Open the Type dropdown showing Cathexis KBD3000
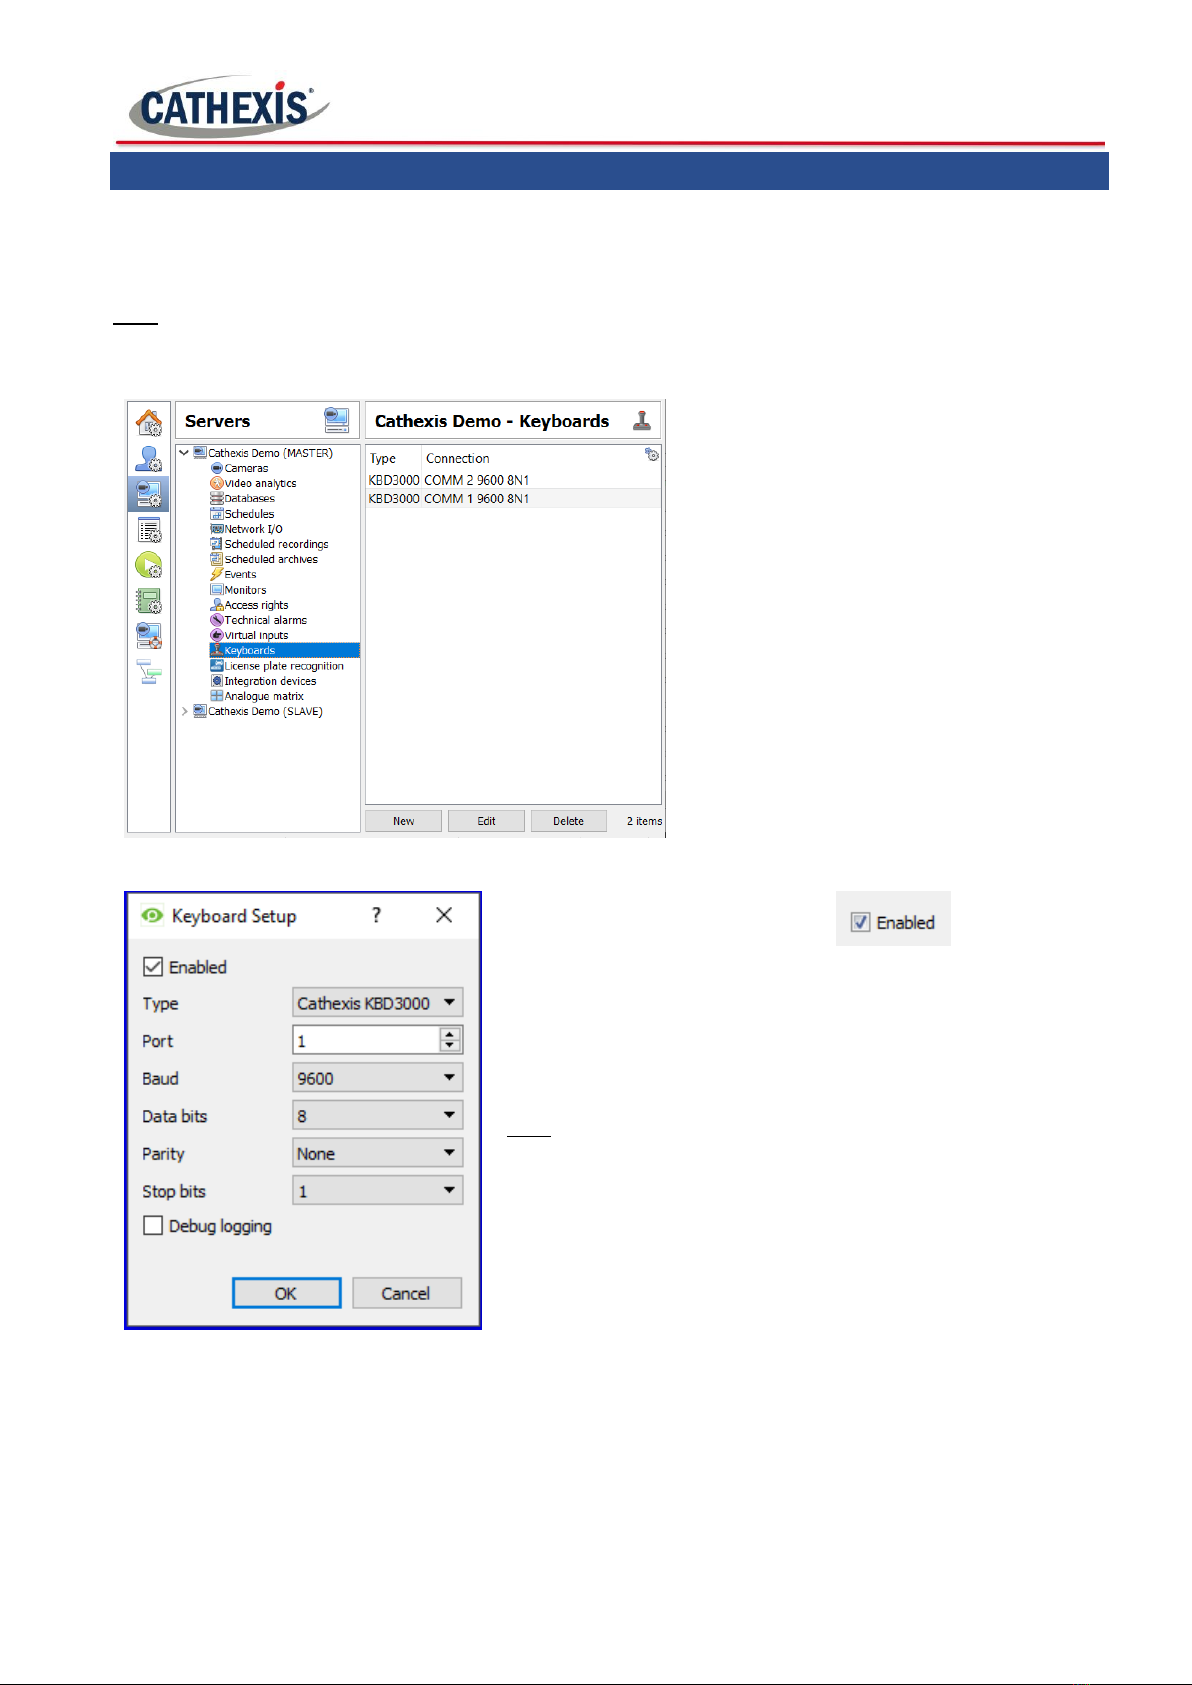1192x1685 pixels. point(378,1003)
